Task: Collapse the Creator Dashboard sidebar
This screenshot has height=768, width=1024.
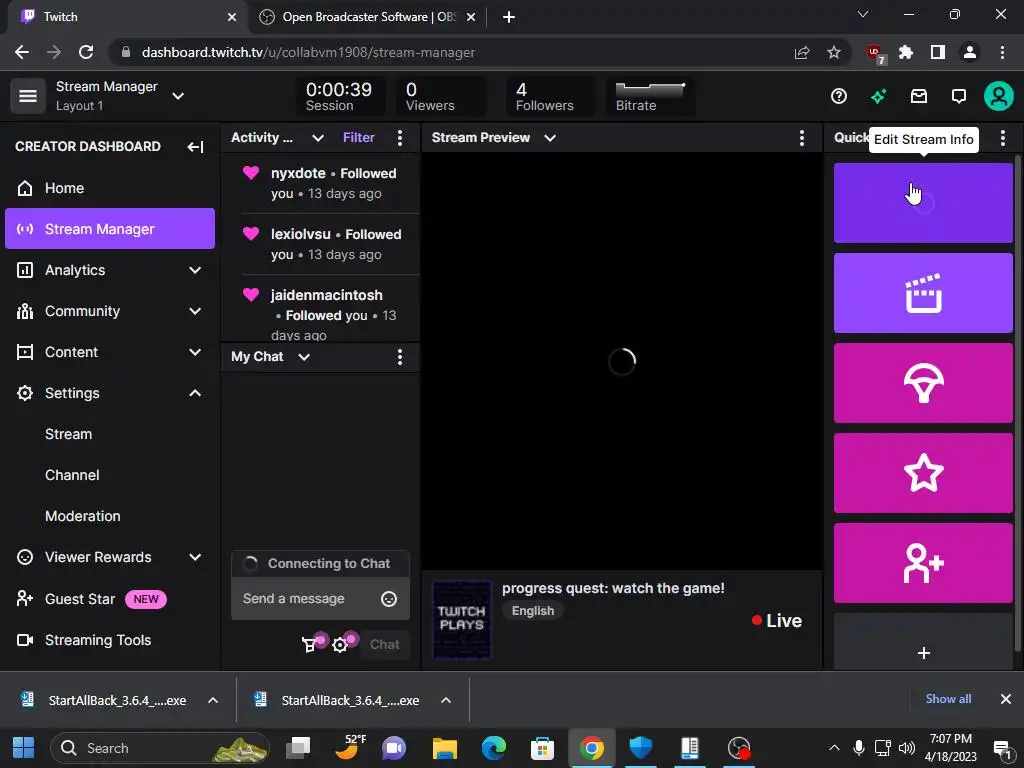Action: [x=195, y=147]
